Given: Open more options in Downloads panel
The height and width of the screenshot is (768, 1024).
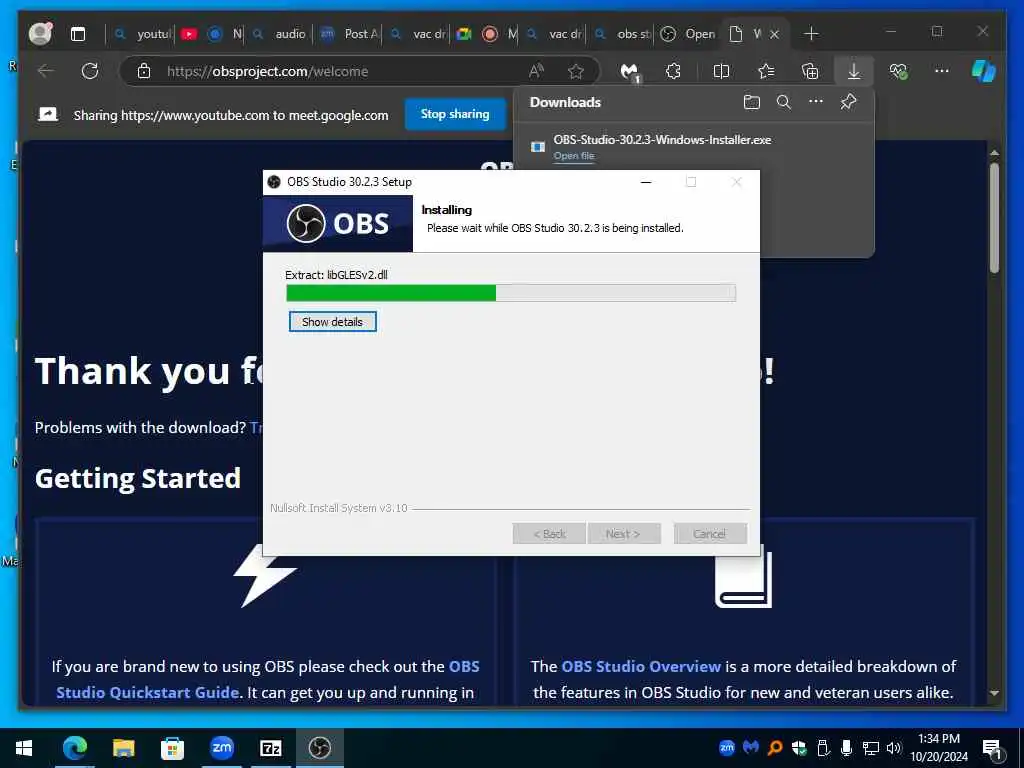Looking at the screenshot, I should (x=816, y=102).
